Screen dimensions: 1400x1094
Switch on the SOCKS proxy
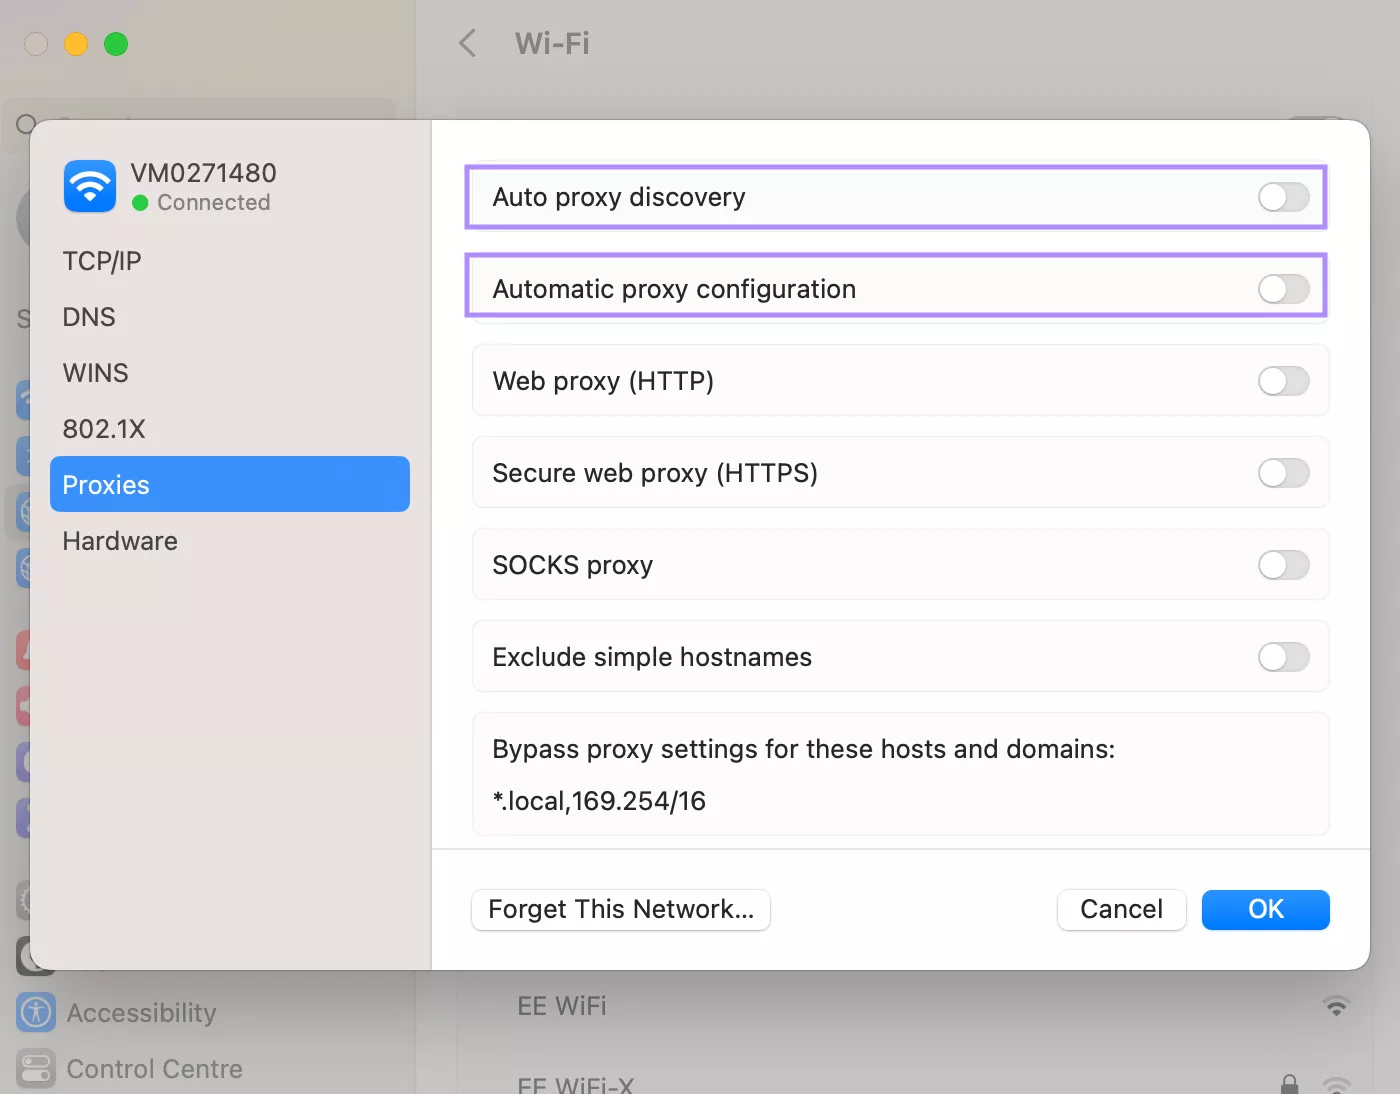click(x=1283, y=565)
